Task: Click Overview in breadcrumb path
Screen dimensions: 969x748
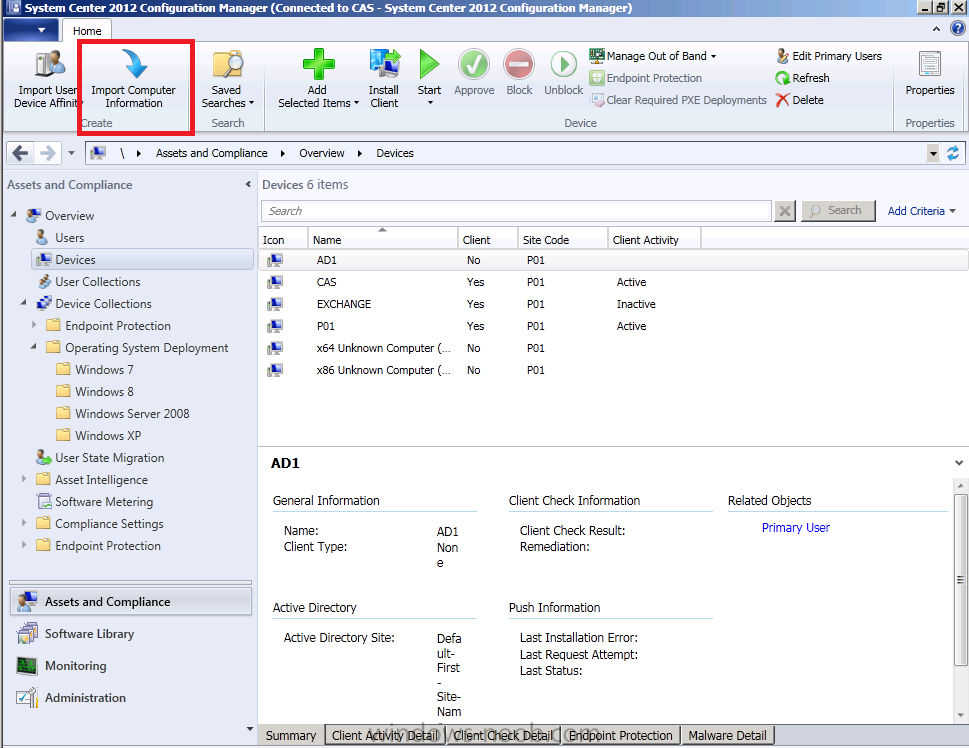Action: tap(321, 153)
